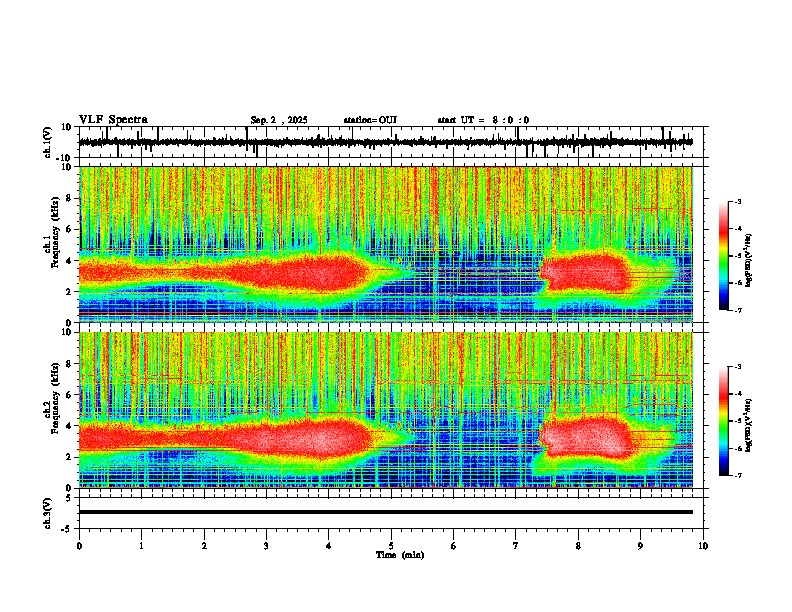Click the ch.1 spectrogram color scale bar
This screenshot has height=612, width=792.
point(724,256)
